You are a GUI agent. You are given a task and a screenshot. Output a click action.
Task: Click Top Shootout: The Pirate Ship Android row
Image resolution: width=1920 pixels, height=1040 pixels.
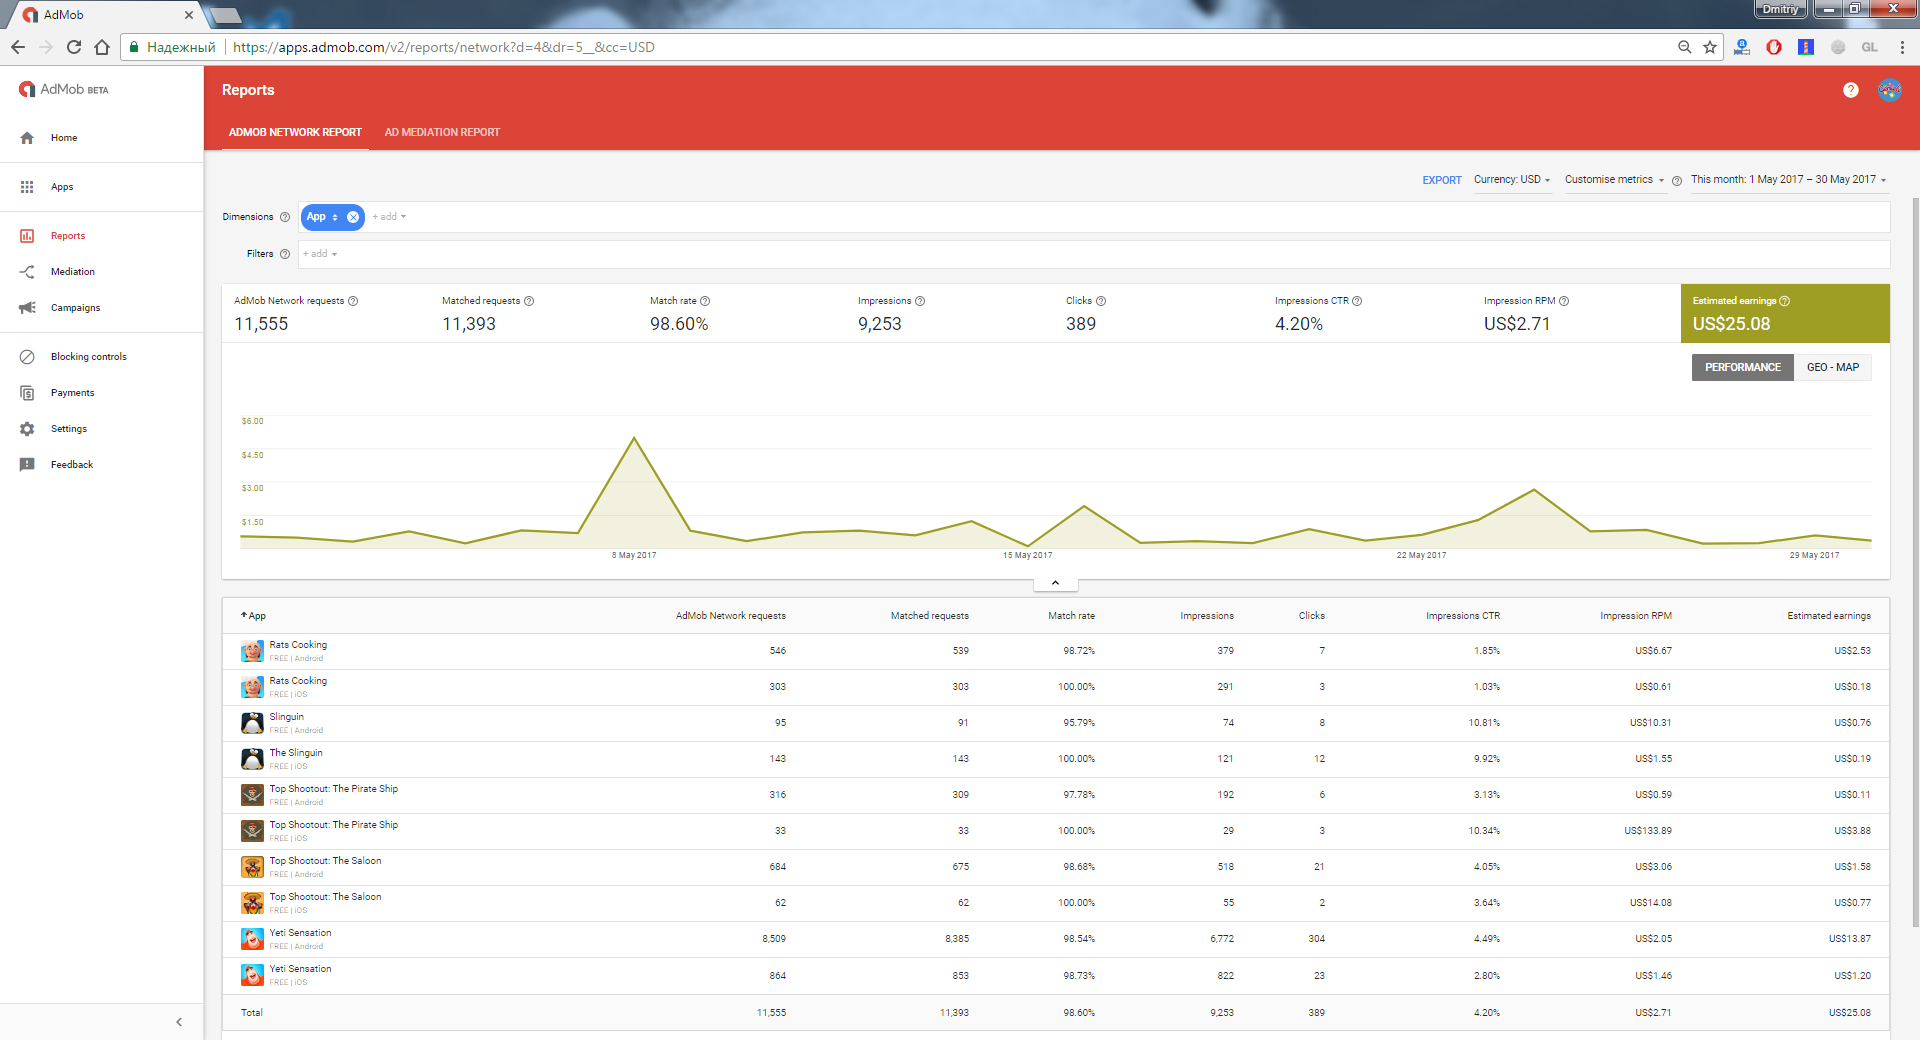1056,795
